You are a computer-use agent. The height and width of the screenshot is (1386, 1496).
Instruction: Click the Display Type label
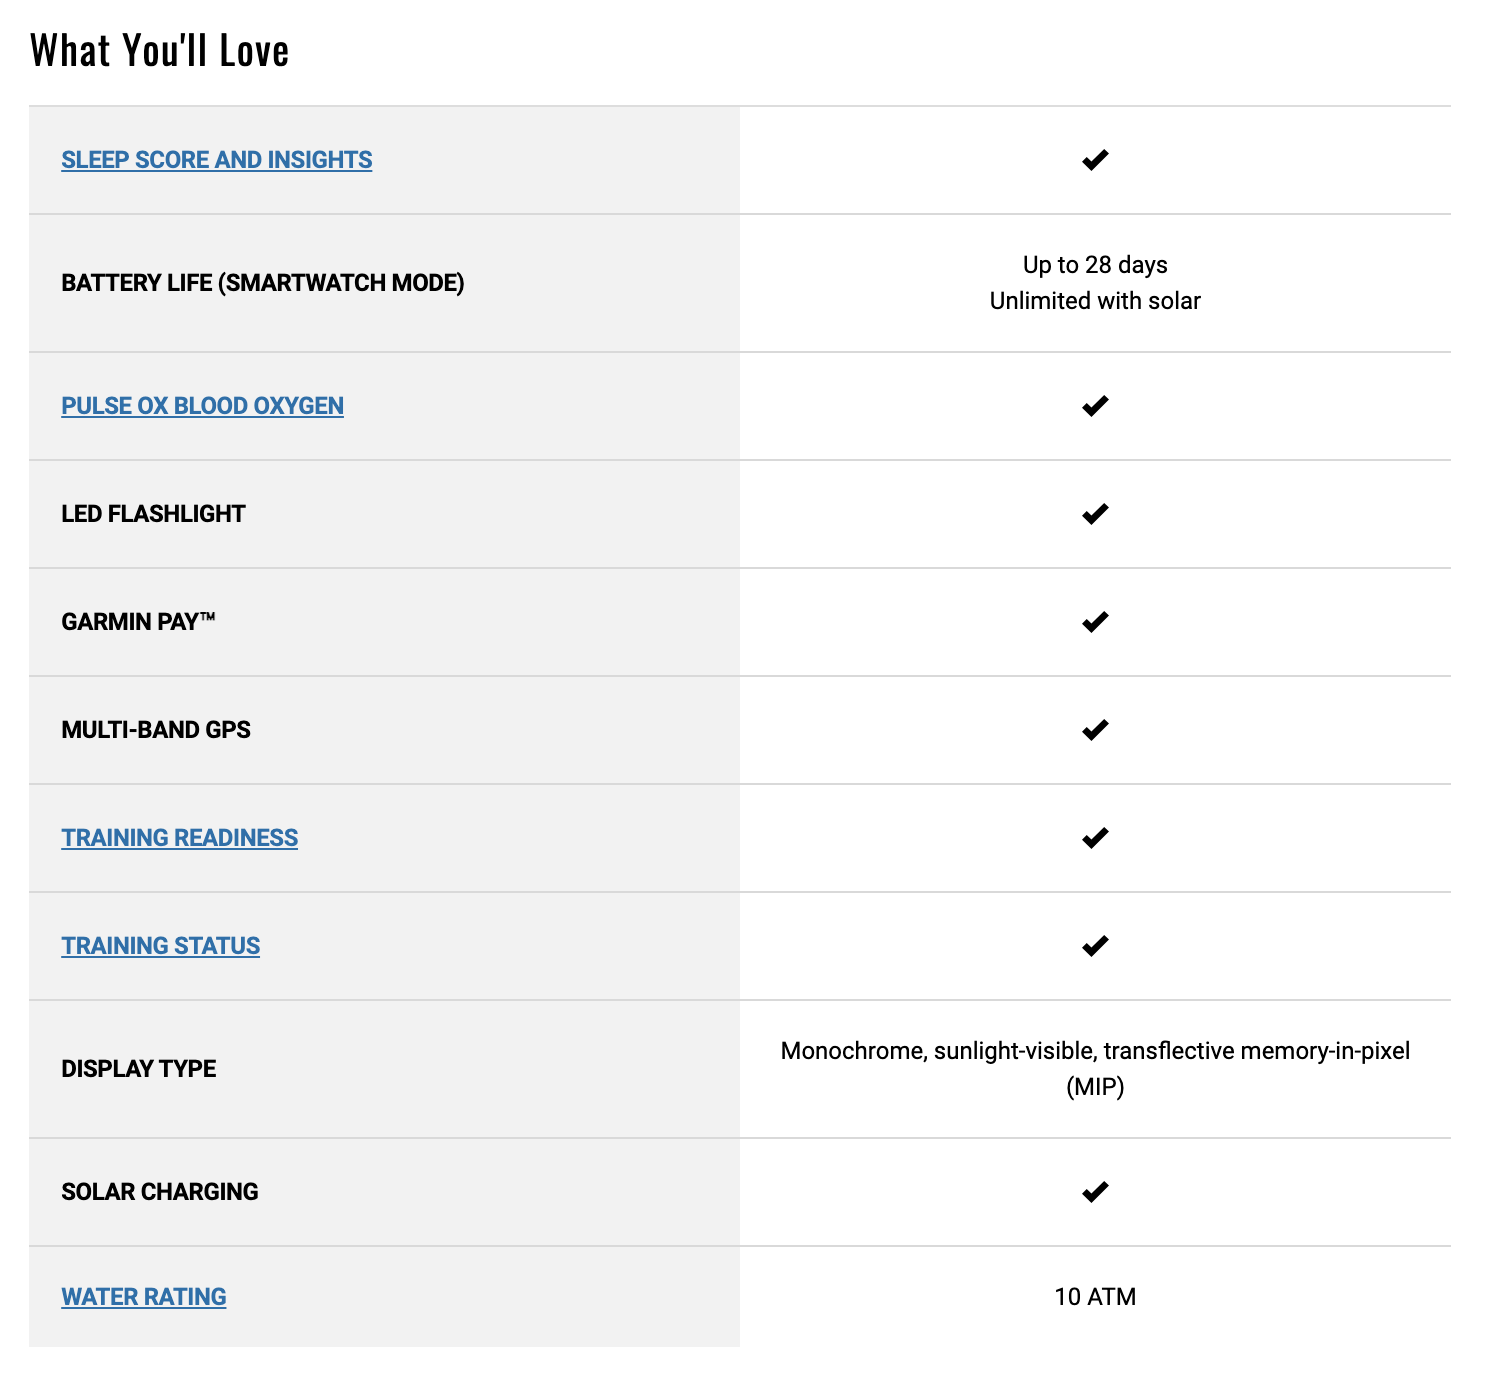coord(138,1069)
